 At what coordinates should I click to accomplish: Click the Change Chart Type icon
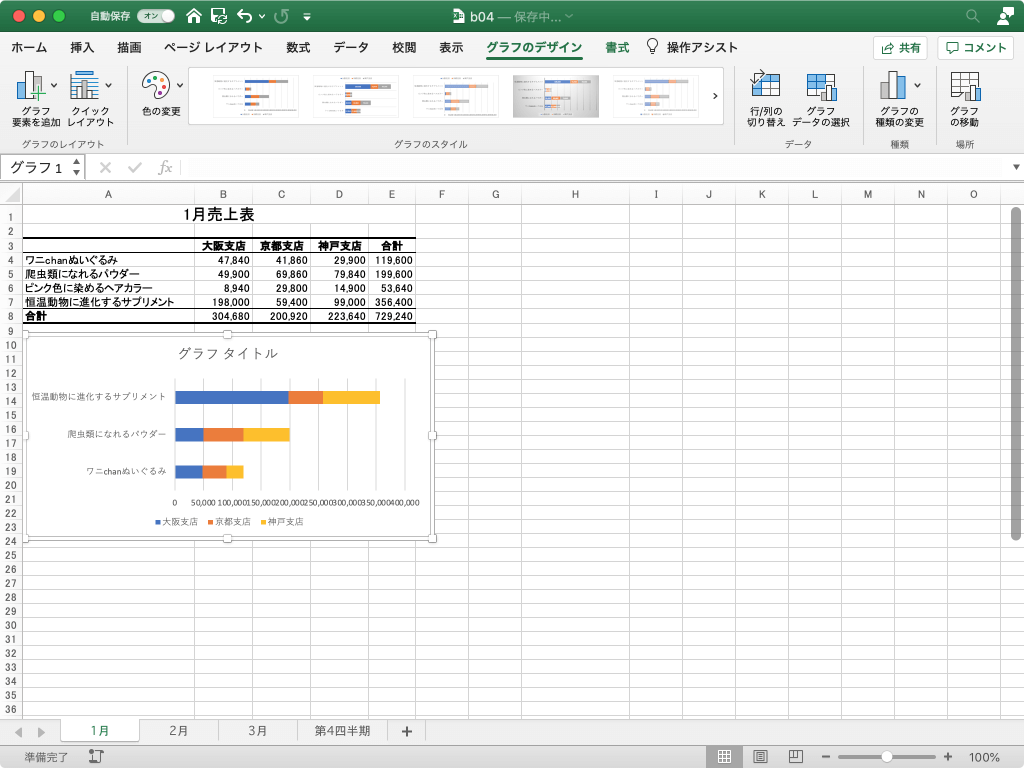(x=893, y=86)
